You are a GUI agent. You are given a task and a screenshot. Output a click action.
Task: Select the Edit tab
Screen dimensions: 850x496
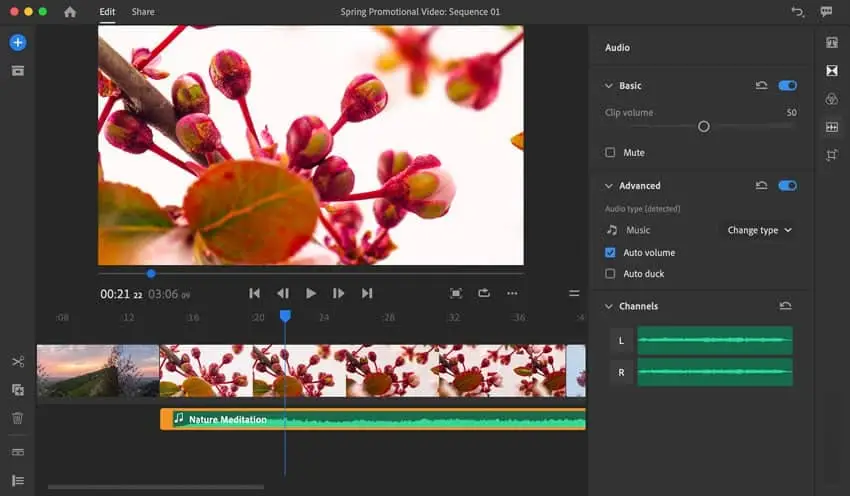pos(107,11)
